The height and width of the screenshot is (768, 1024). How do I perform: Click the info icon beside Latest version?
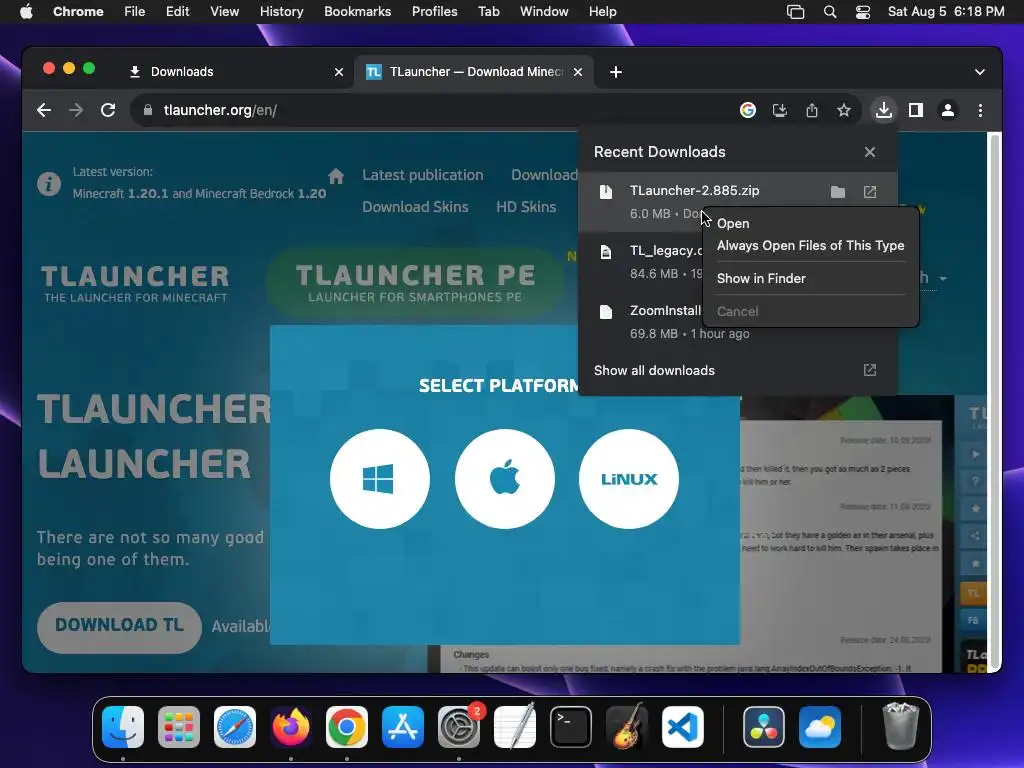coord(49,184)
